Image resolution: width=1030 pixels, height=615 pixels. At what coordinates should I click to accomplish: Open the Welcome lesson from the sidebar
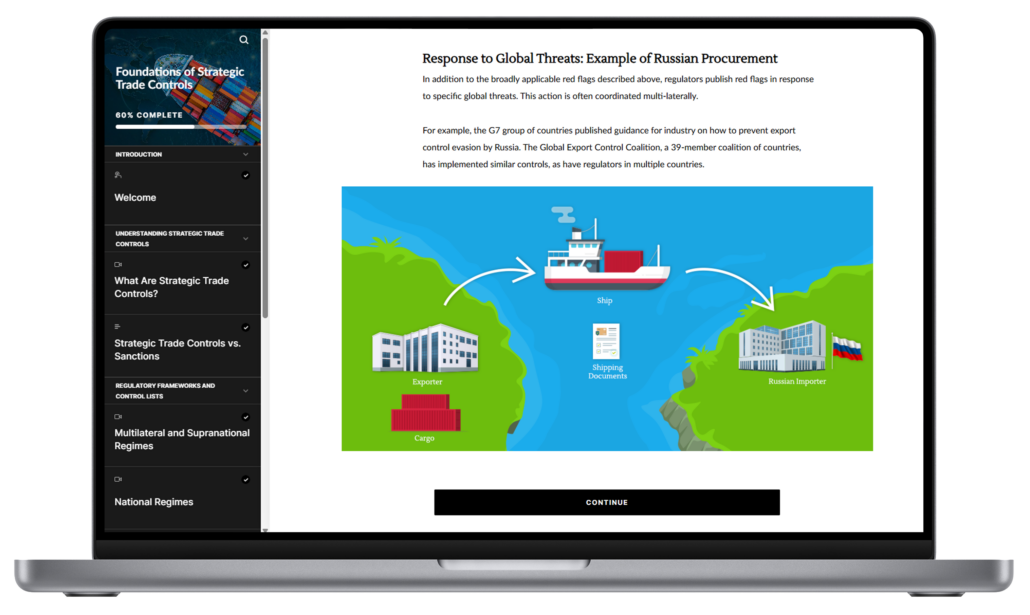point(136,197)
